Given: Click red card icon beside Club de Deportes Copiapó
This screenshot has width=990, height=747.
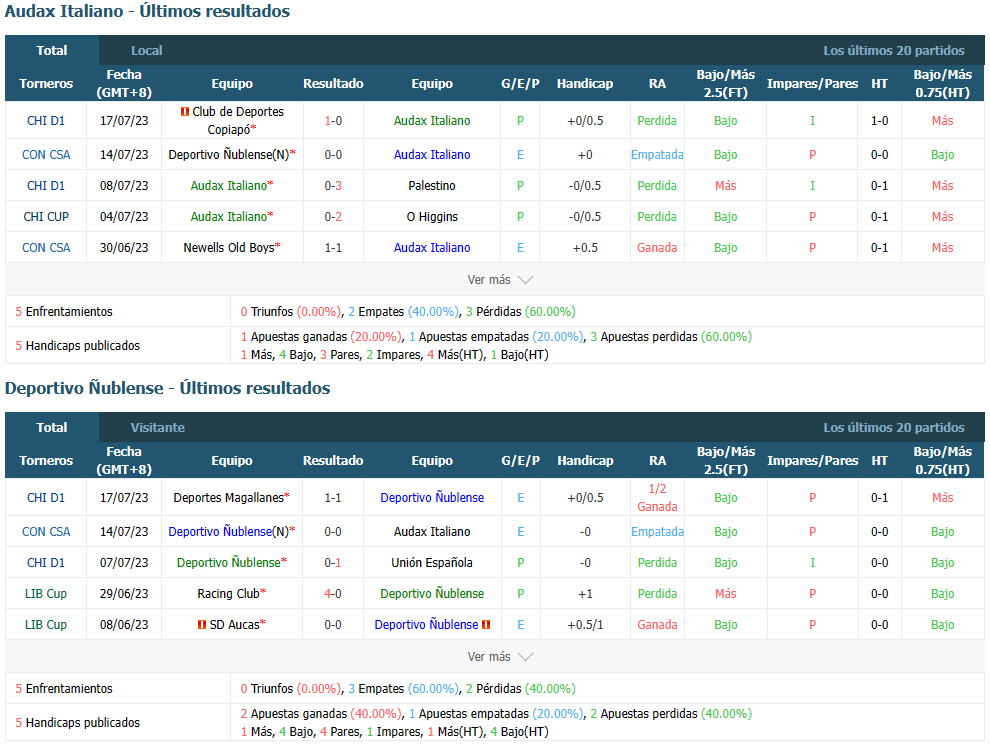Looking at the screenshot, I should [x=185, y=112].
